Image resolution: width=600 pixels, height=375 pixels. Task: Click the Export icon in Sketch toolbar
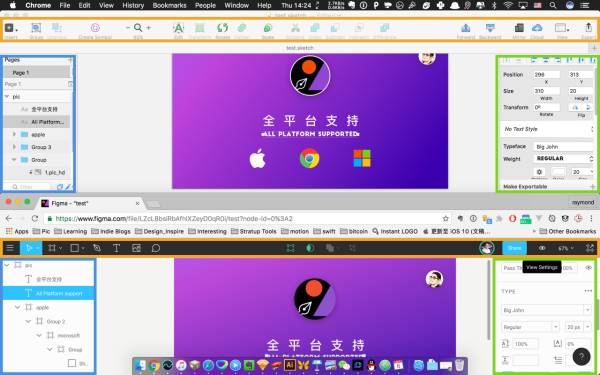588,28
